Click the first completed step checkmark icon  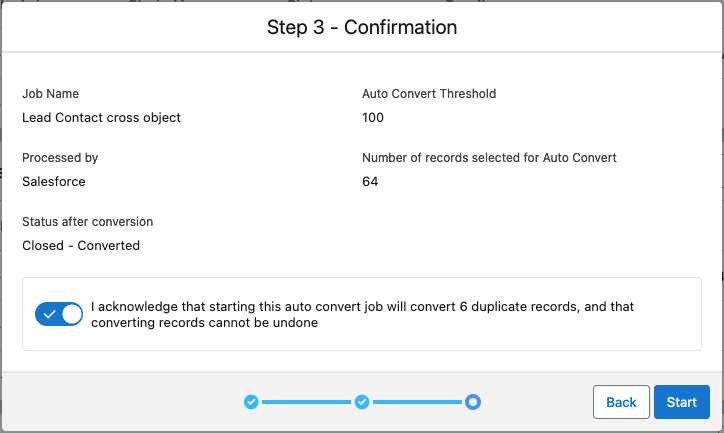coord(251,402)
